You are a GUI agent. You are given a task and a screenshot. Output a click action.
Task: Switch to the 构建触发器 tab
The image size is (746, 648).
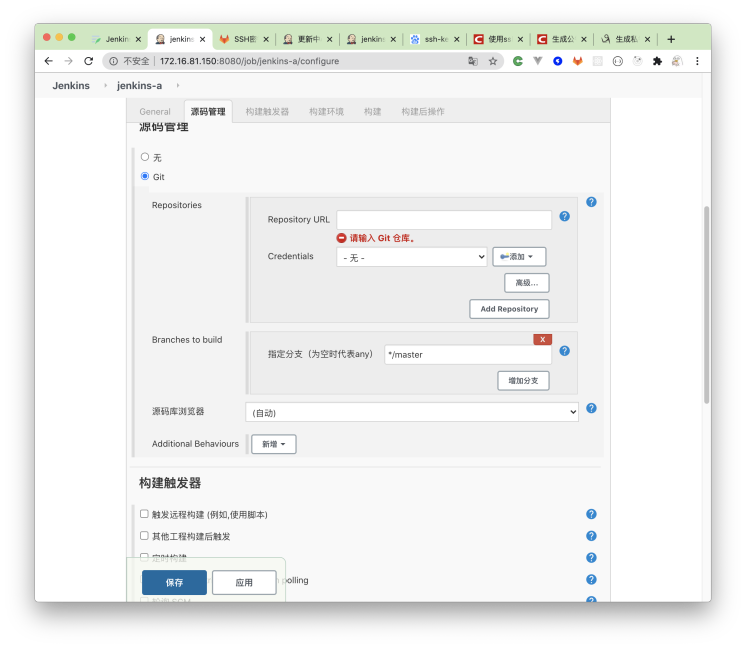point(267,111)
